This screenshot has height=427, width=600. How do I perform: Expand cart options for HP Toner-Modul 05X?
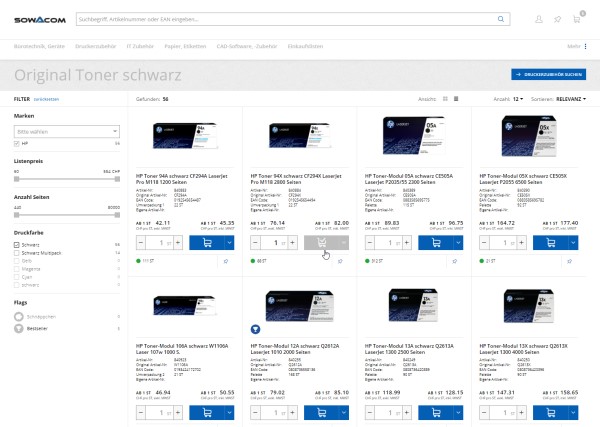tap(573, 243)
